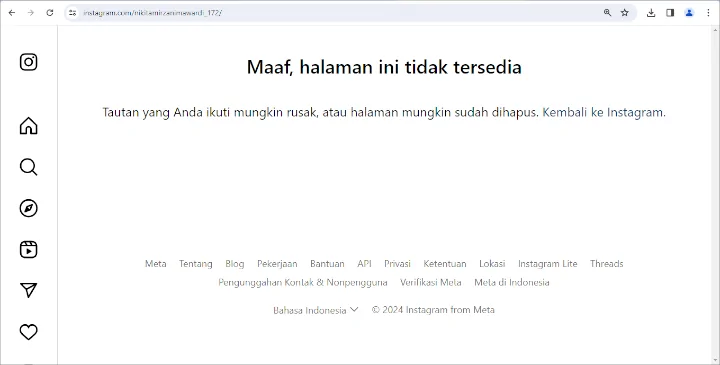
Task: Open Messages paper plane icon
Action: (28, 290)
